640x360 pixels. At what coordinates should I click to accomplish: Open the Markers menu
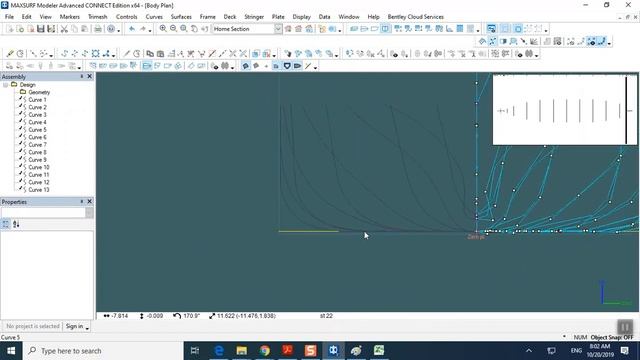click(x=69, y=17)
